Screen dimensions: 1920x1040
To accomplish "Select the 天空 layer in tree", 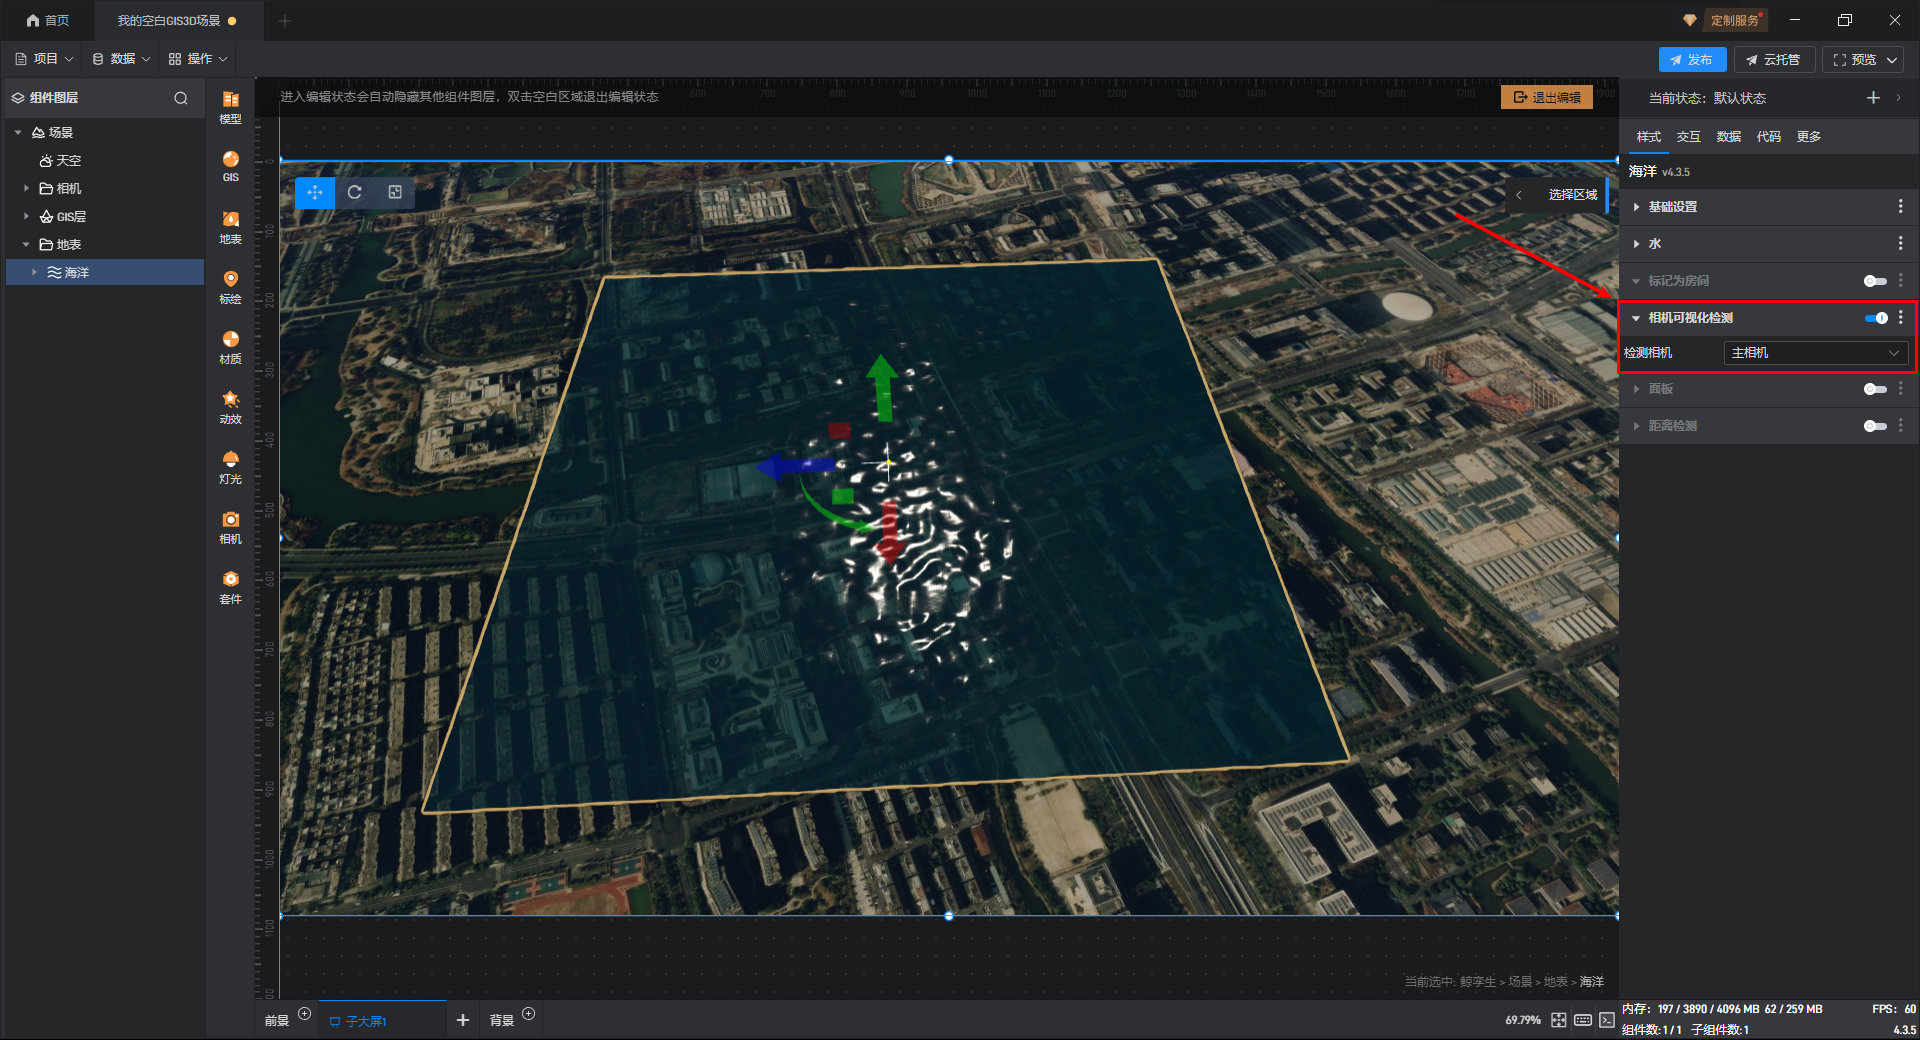I will [x=68, y=160].
